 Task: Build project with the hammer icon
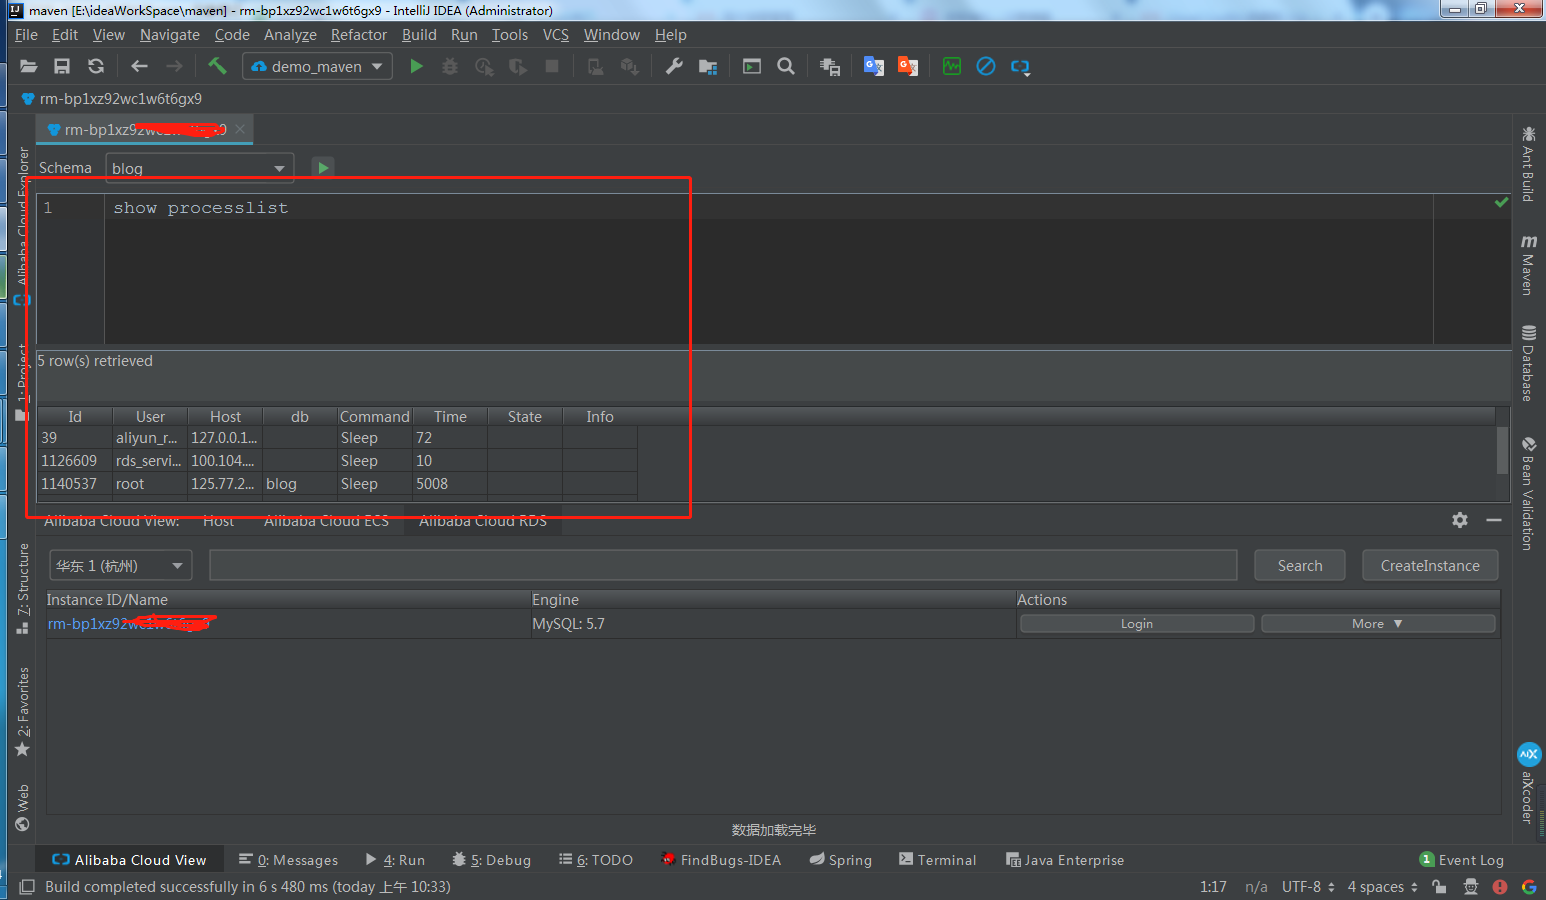(217, 66)
